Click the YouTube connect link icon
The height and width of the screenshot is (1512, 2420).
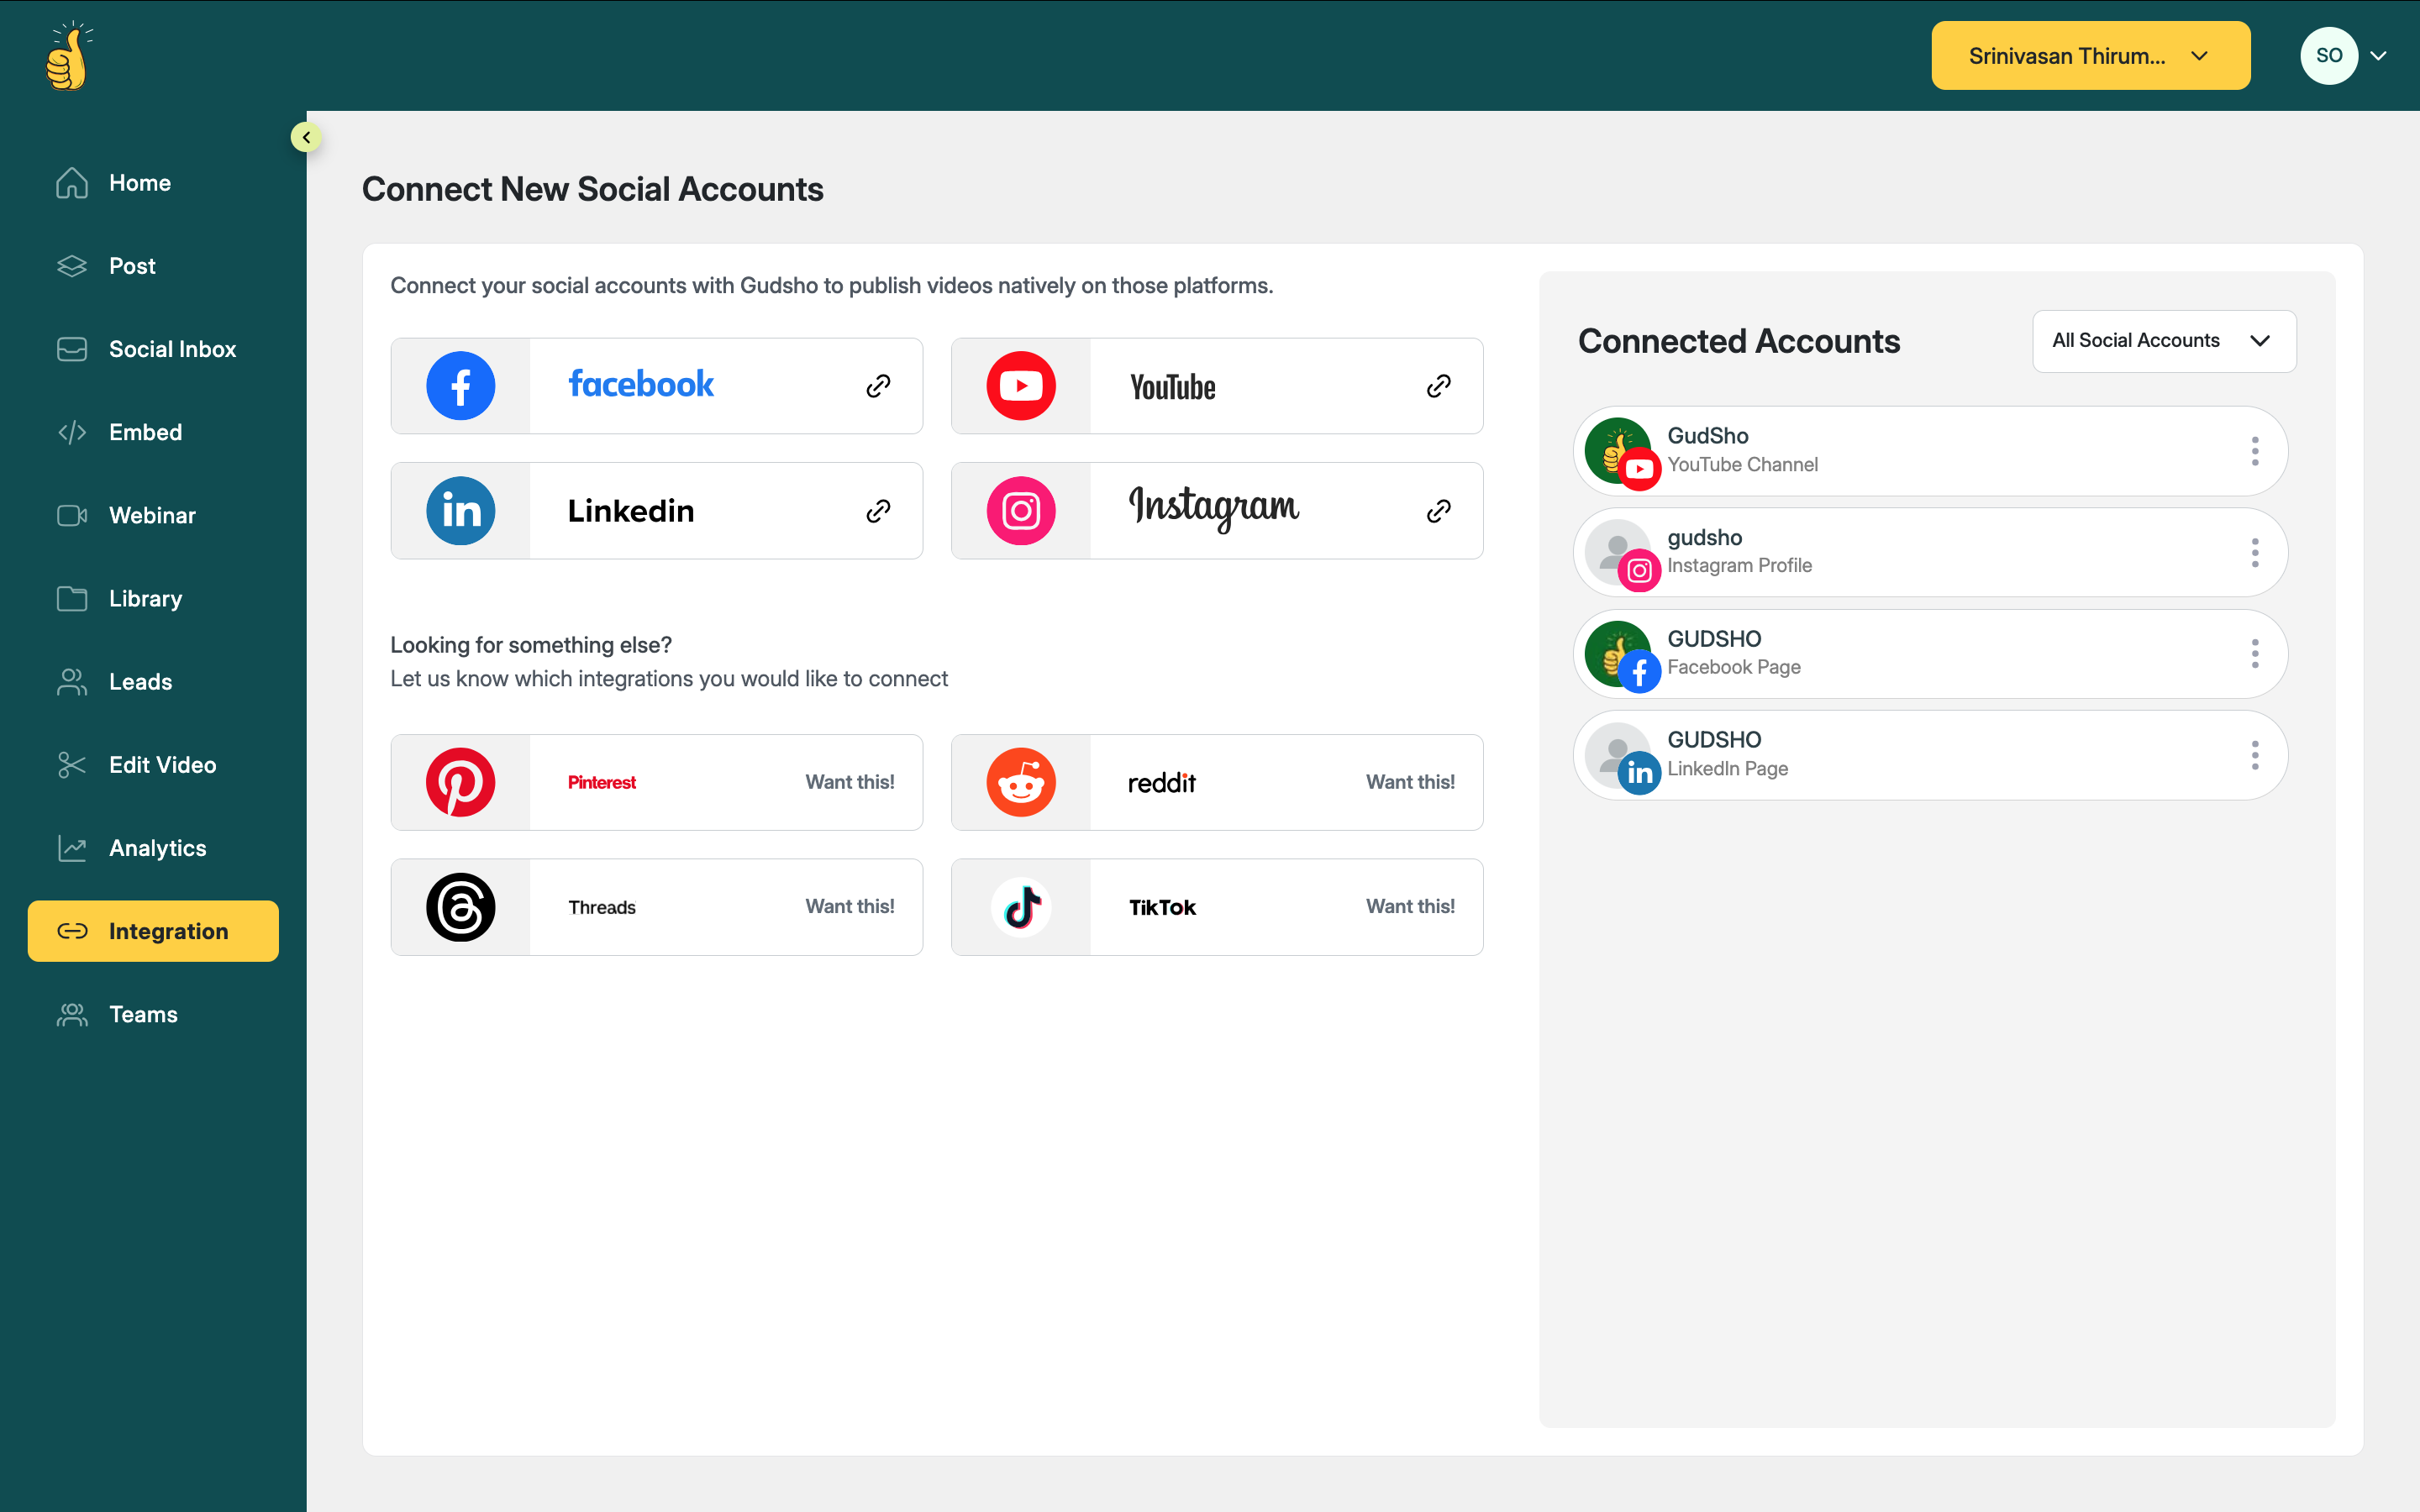click(x=1438, y=386)
